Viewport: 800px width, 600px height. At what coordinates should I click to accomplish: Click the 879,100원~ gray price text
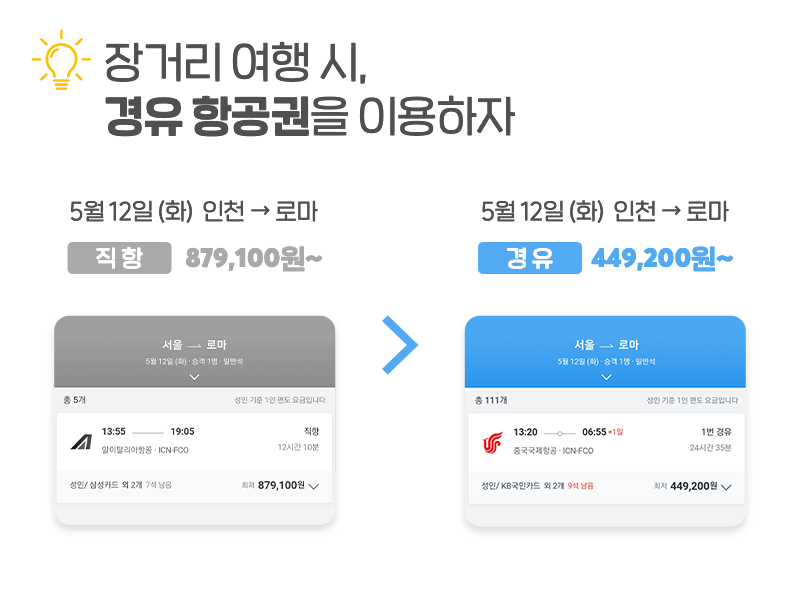pos(254,258)
